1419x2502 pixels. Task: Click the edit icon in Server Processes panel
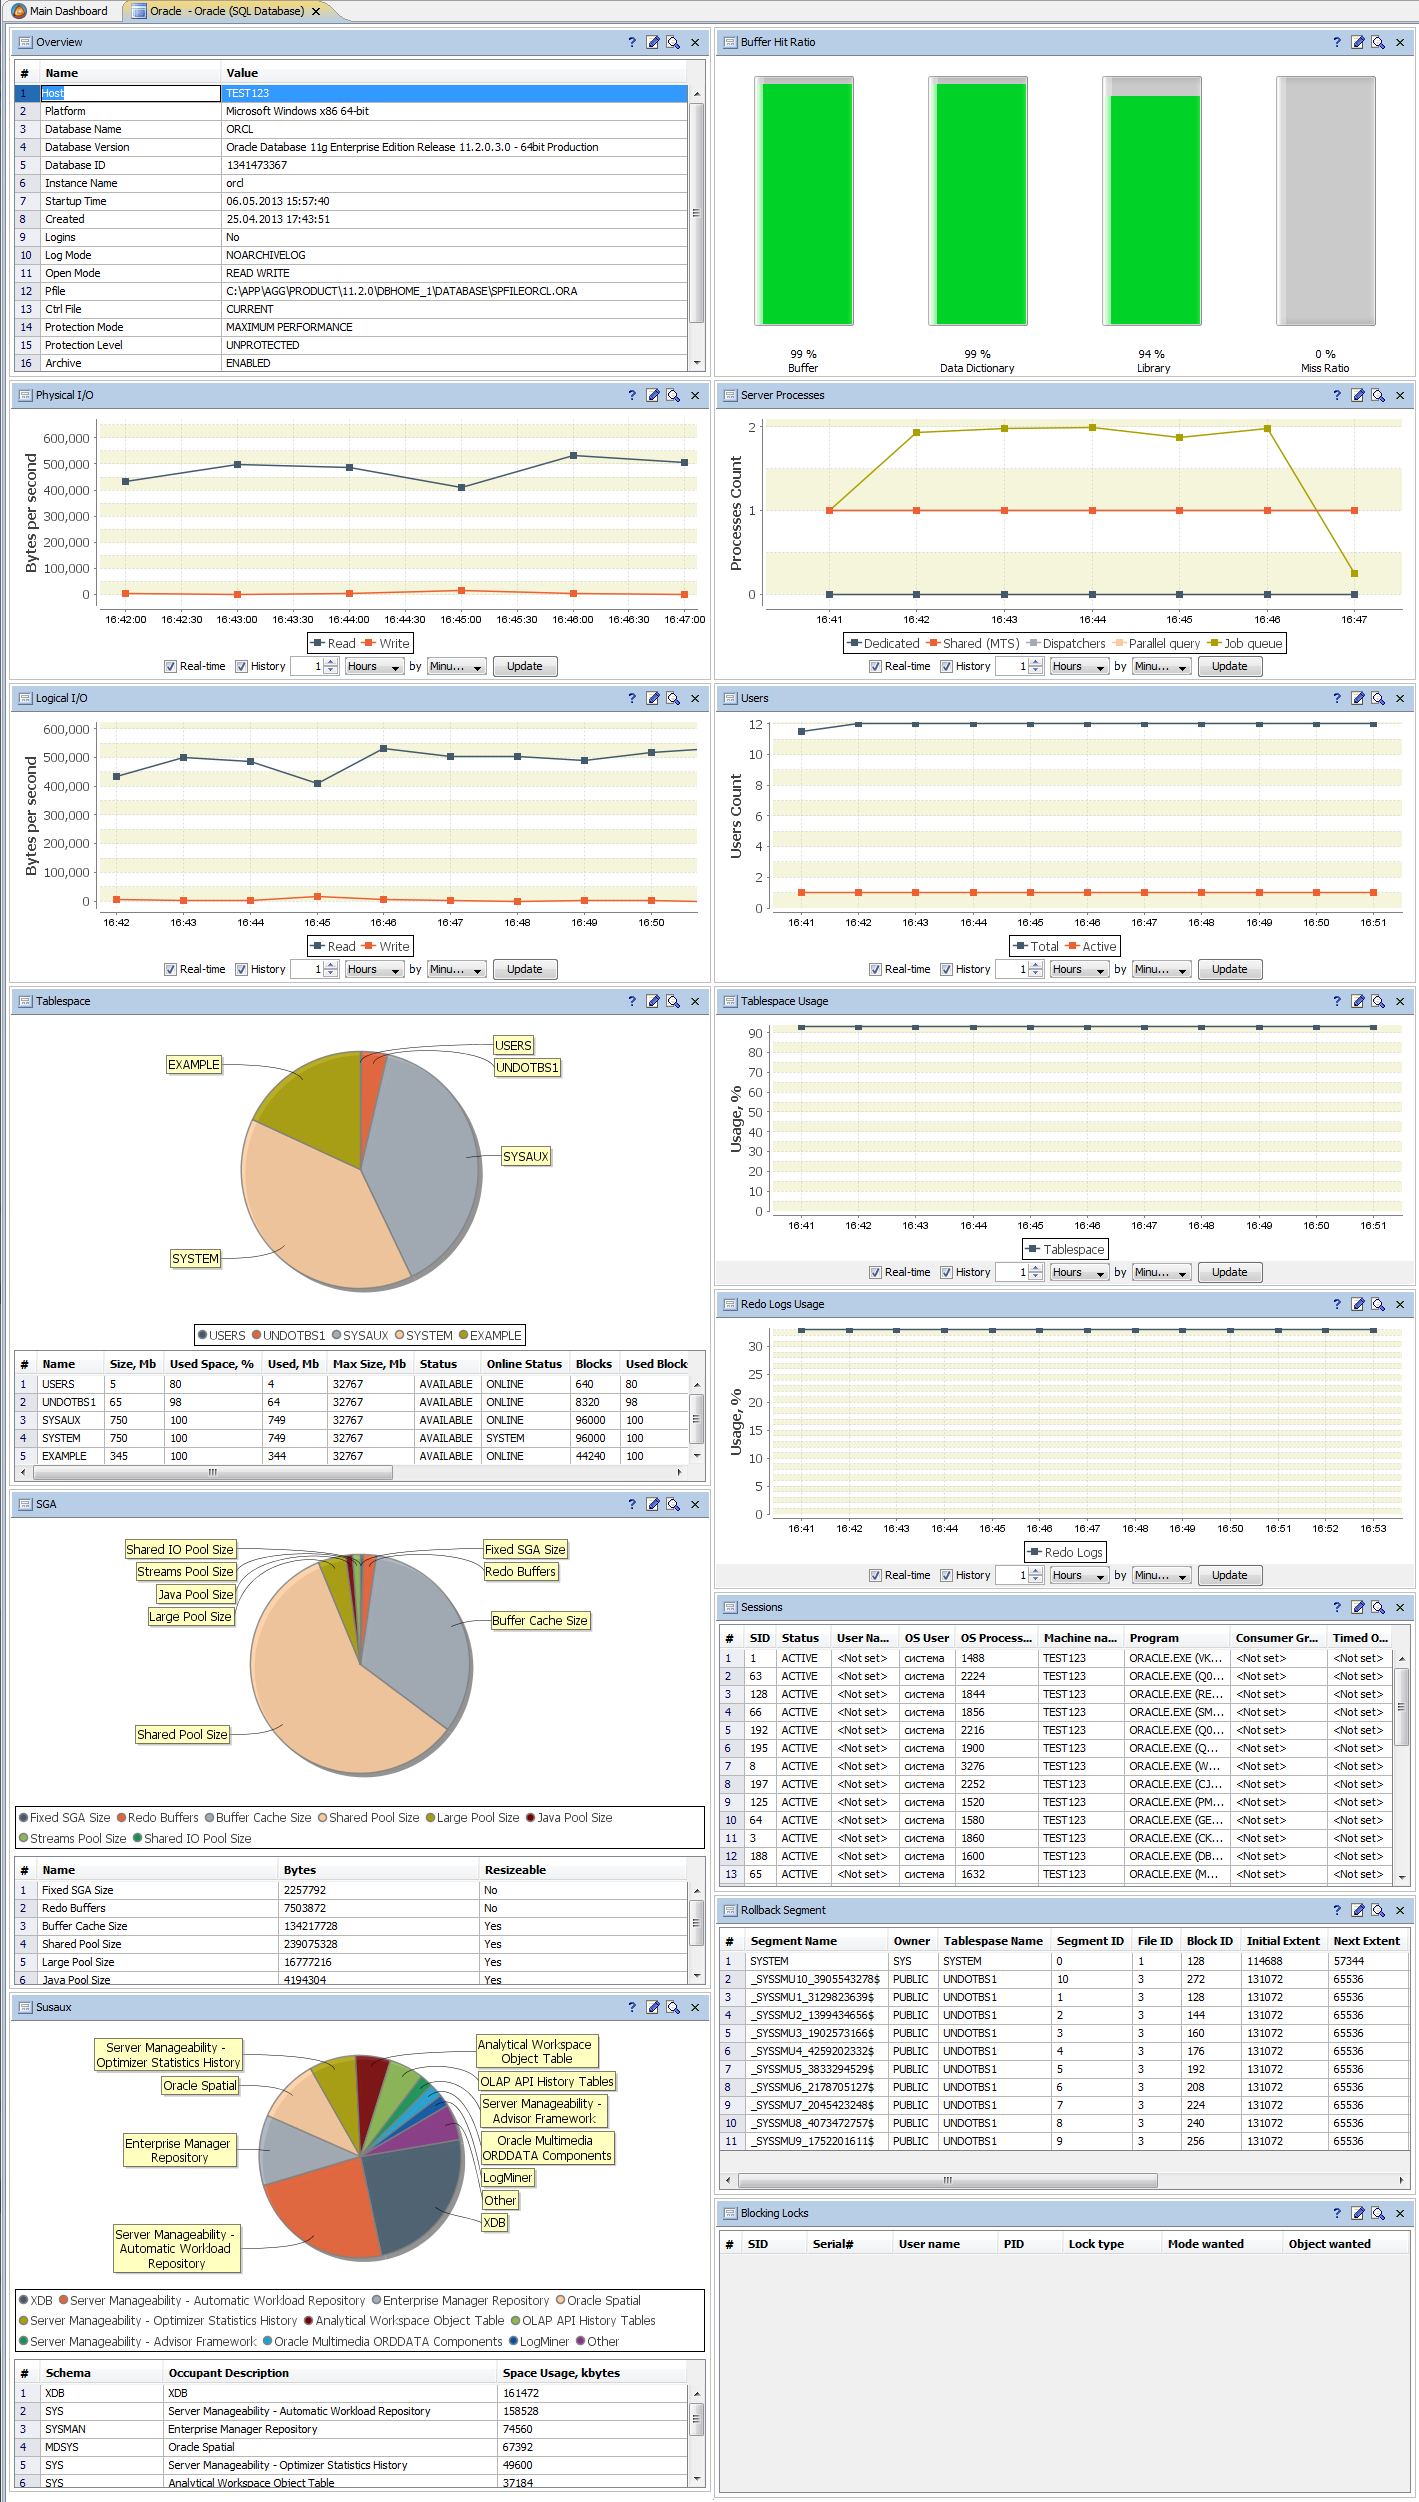tap(1357, 395)
